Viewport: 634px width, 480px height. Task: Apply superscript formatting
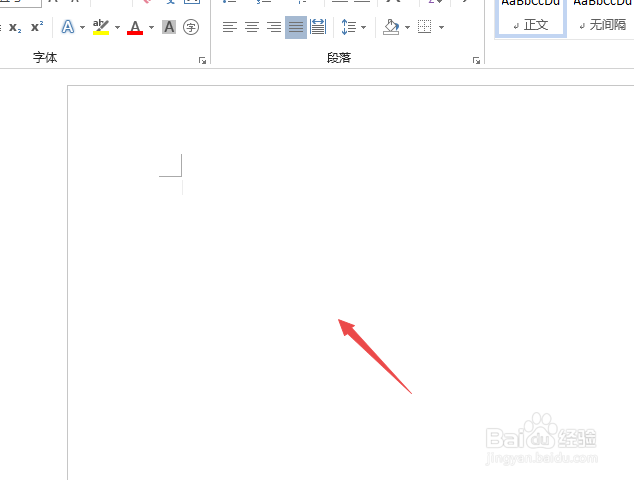(37, 27)
